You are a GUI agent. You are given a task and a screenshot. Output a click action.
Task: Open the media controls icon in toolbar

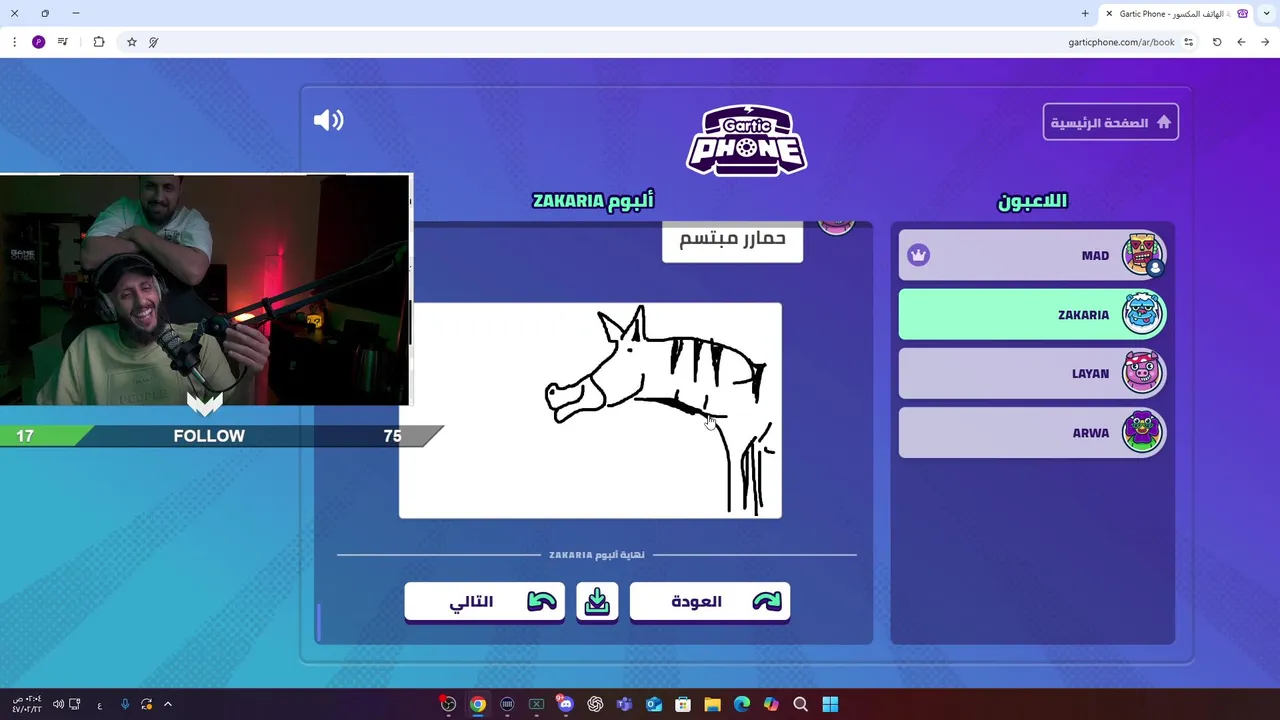point(63,42)
